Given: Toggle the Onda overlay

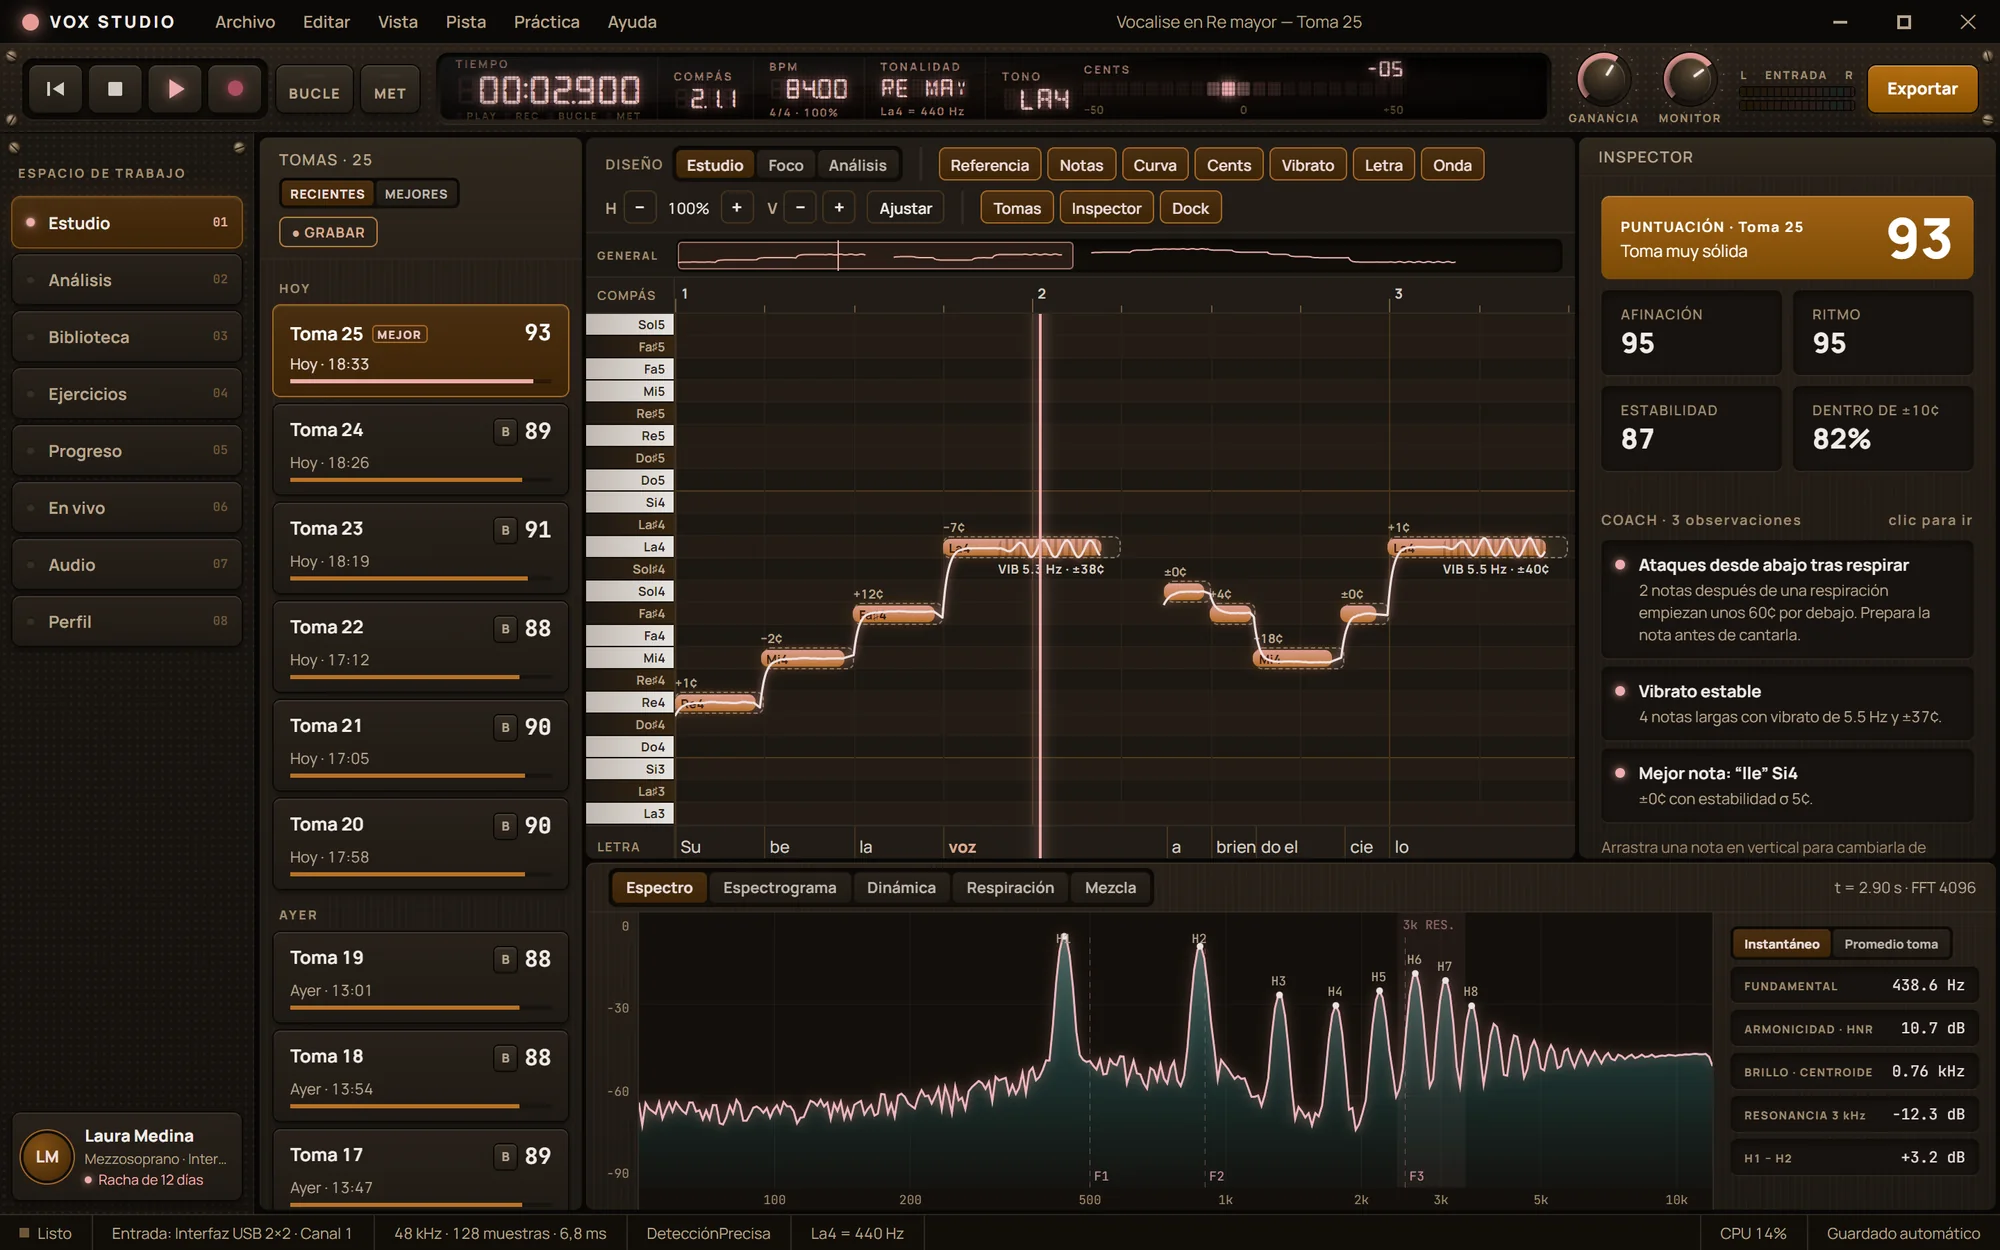Looking at the screenshot, I should 1452,165.
